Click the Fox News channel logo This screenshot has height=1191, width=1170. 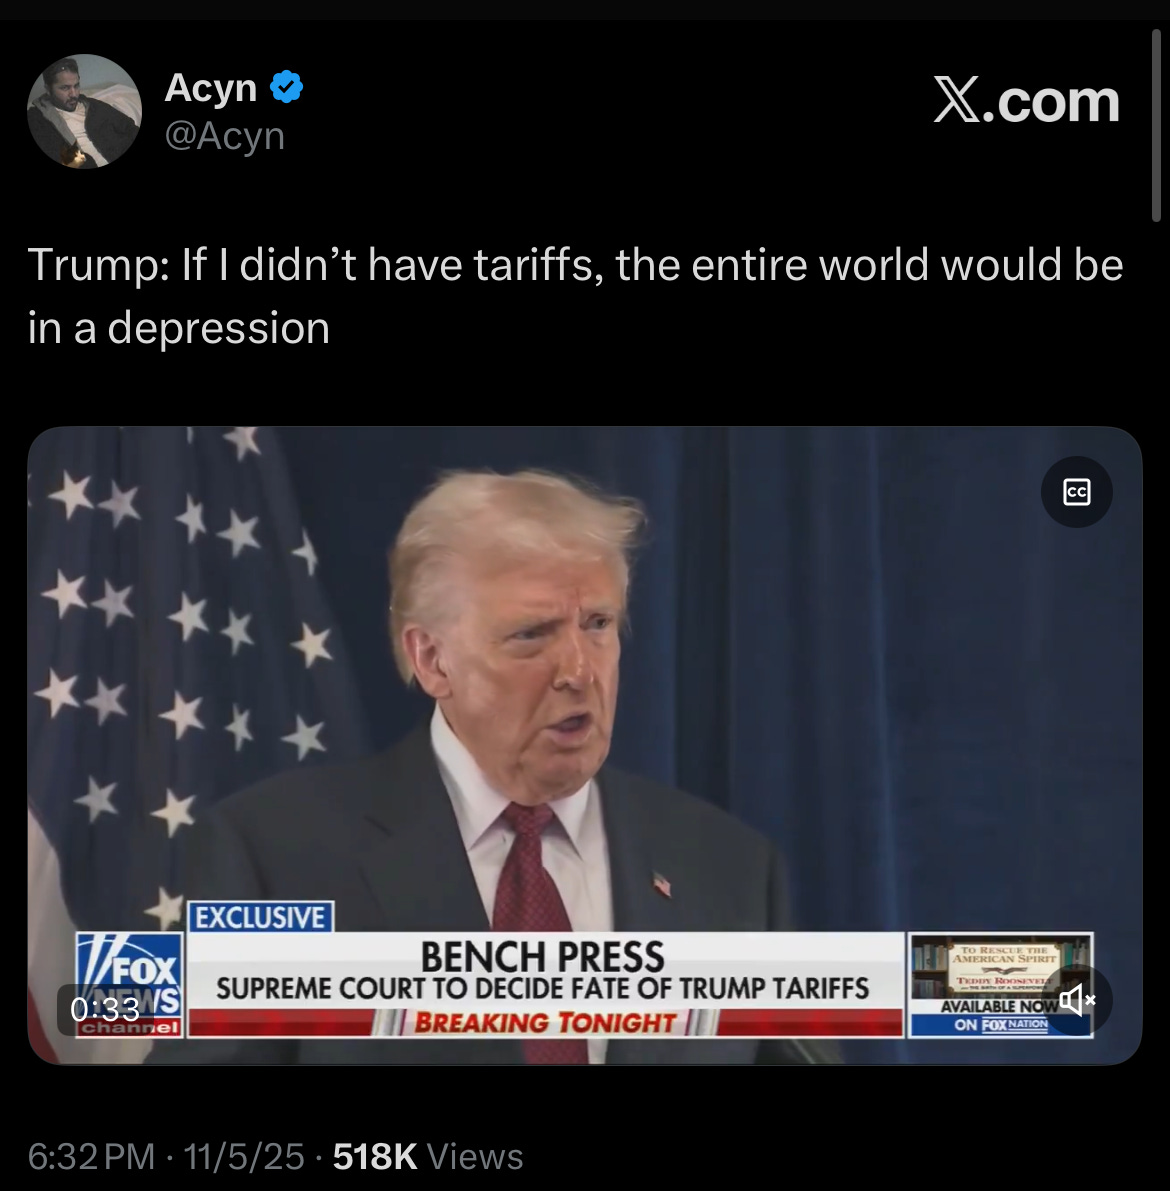tap(129, 984)
